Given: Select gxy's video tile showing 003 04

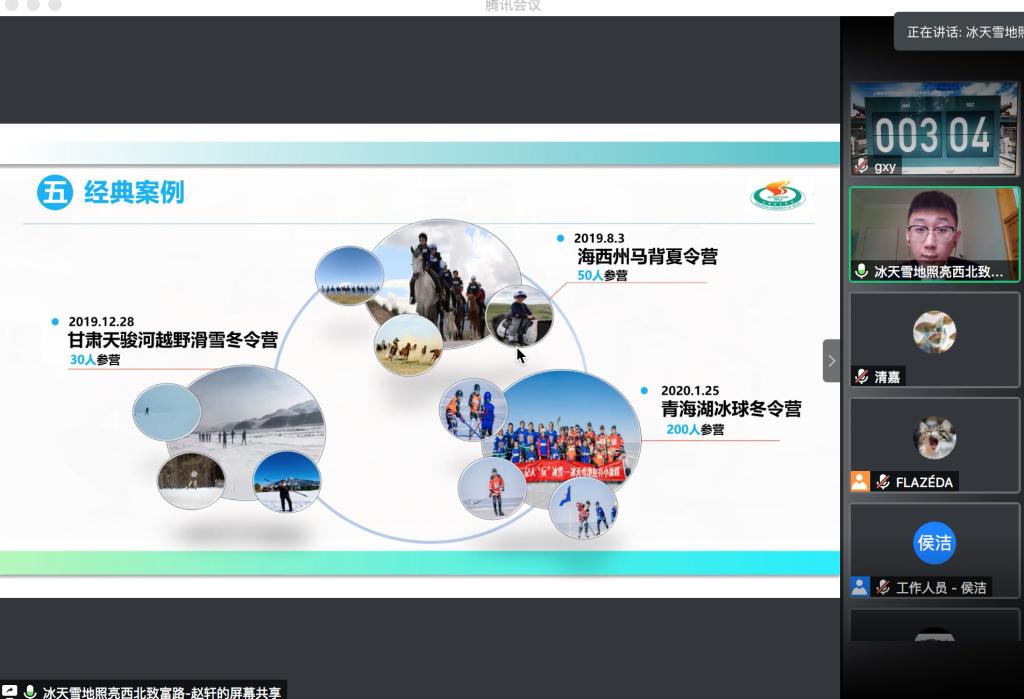Looking at the screenshot, I should (934, 128).
